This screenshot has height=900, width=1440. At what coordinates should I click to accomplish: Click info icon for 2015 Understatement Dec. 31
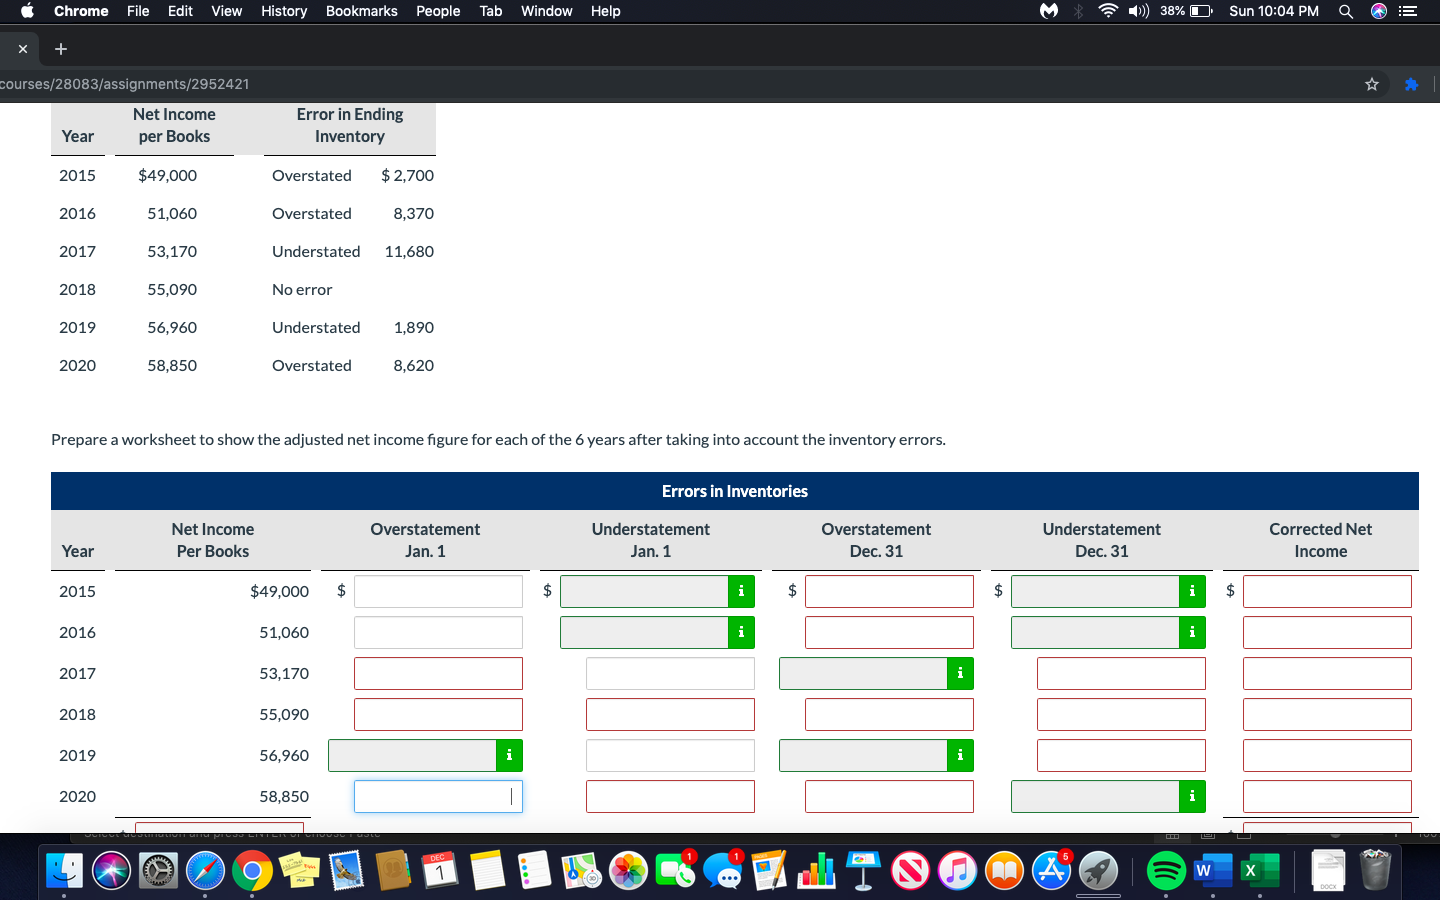[x=1192, y=591]
